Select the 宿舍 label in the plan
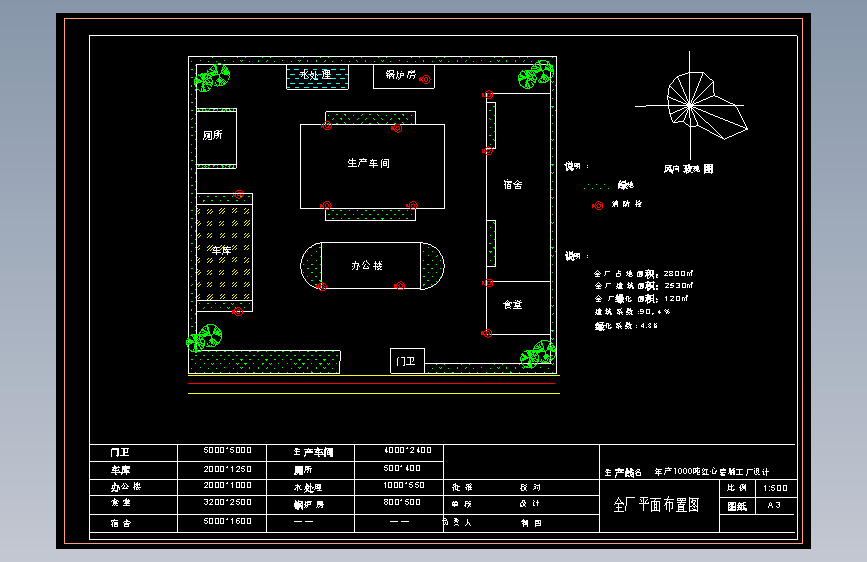Viewport: 867px width, 562px height. point(513,184)
